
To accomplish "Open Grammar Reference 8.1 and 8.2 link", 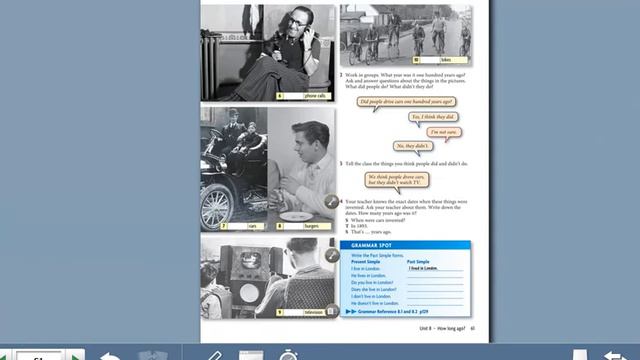I will (387, 311).
